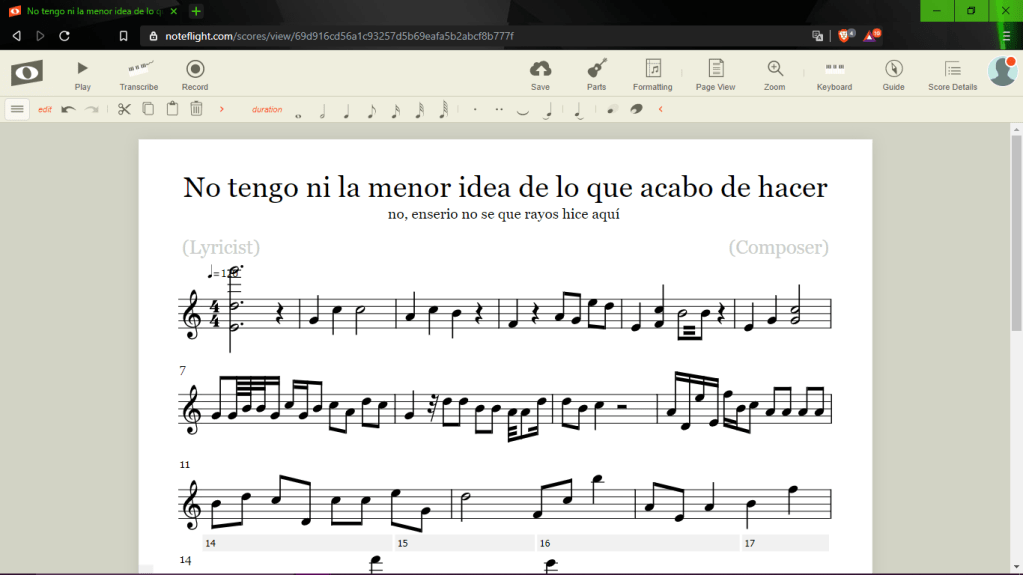1023x575 pixels.
Task: Click the Composer placeholder text
Action: (778, 247)
